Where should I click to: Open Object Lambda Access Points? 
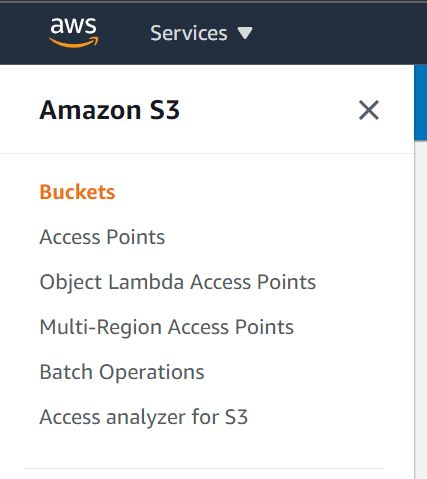click(178, 282)
